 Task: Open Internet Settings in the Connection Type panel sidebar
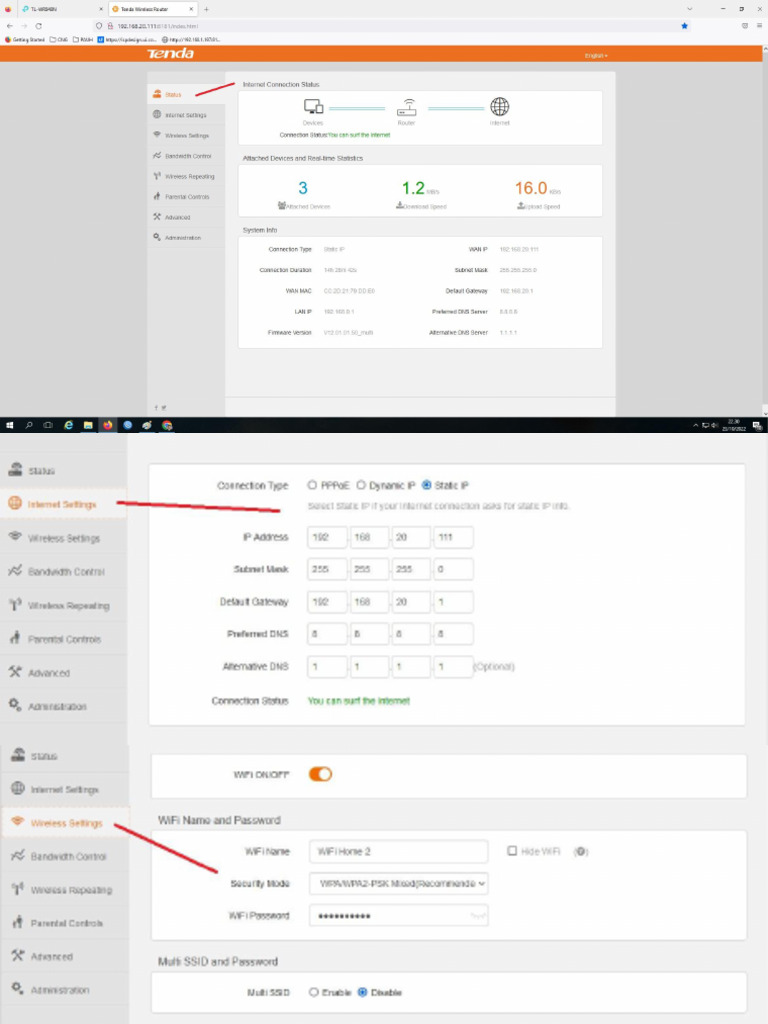click(63, 504)
